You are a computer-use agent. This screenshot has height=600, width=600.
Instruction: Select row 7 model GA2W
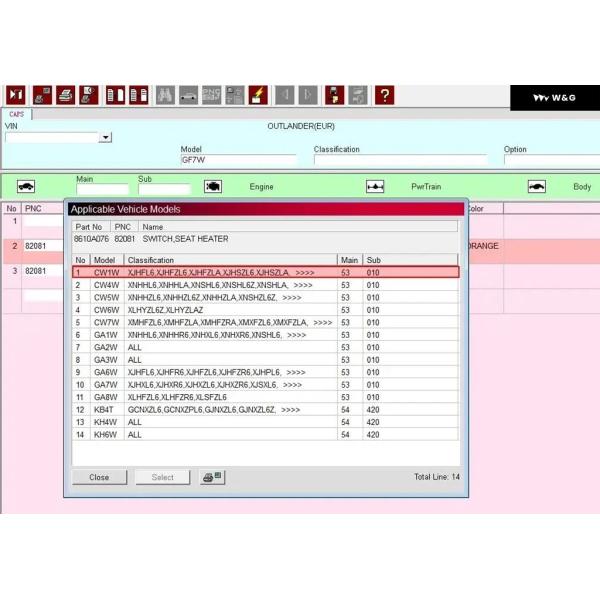[265, 347]
